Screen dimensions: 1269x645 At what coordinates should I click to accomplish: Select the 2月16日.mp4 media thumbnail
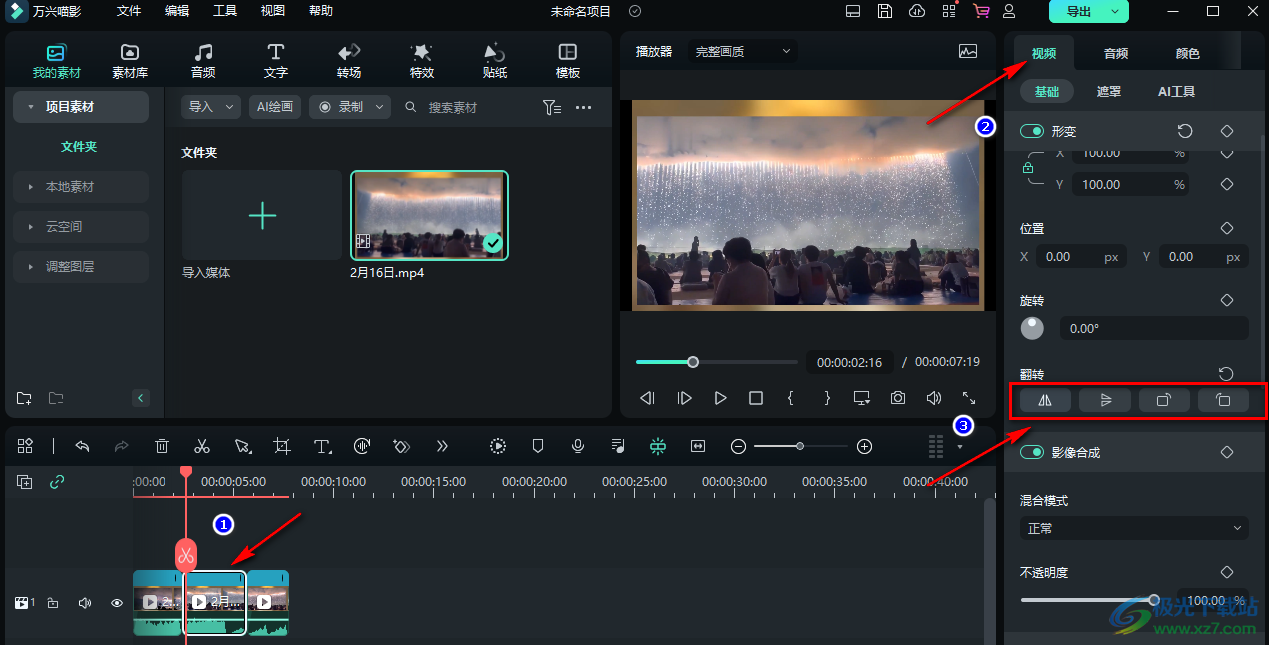[x=429, y=216]
